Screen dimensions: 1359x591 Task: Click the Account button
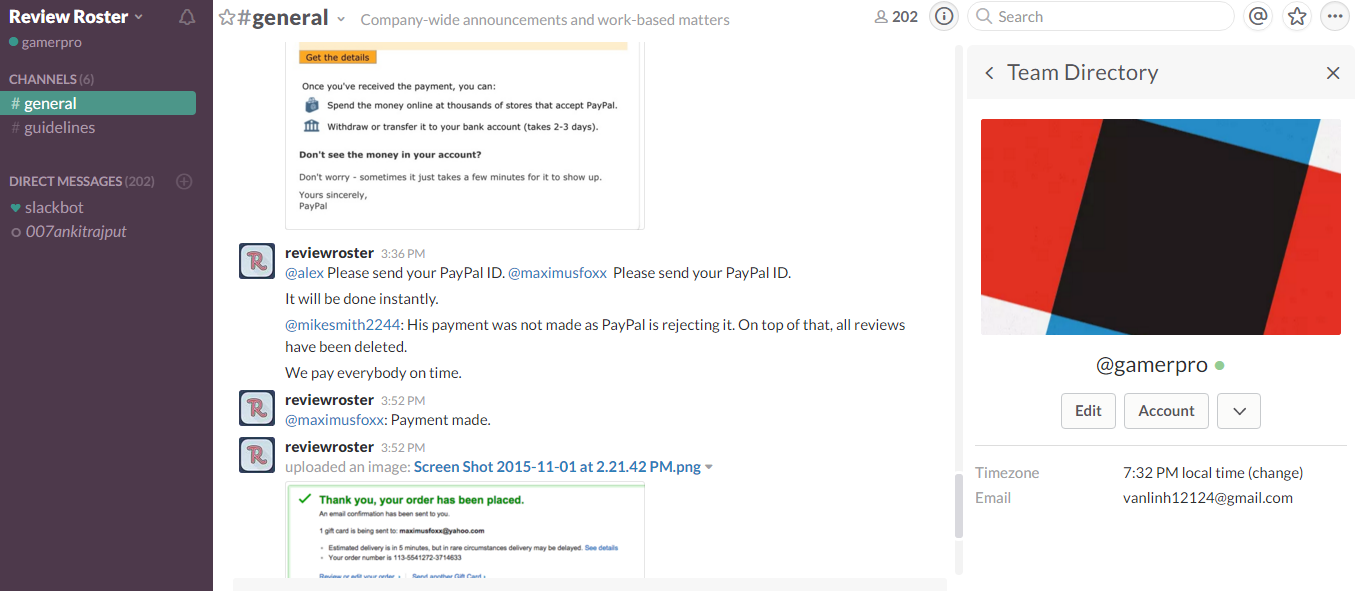coord(1166,411)
